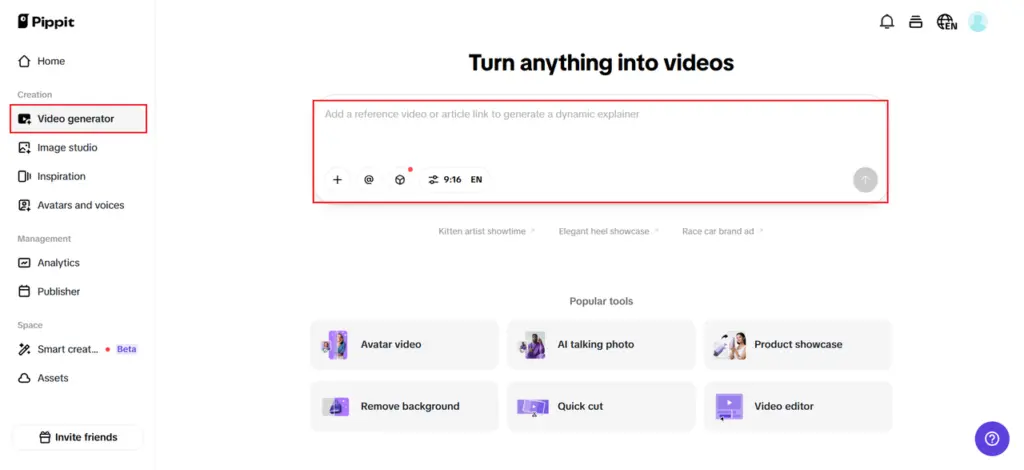Click the Avatars and voices icon
The image size is (1024, 470).
point(24,205)
